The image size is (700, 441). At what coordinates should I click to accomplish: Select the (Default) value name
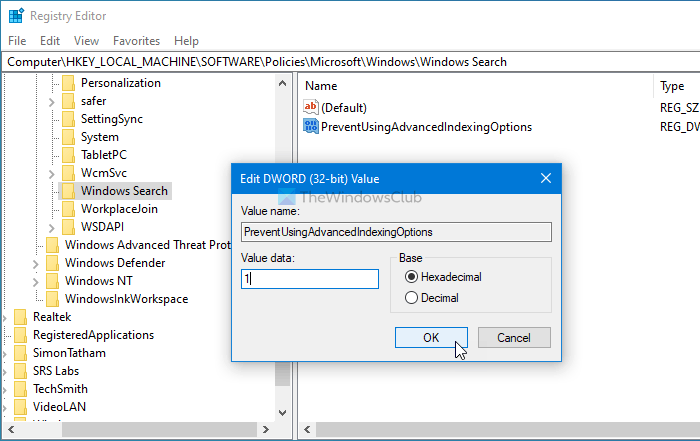(344, 108)
